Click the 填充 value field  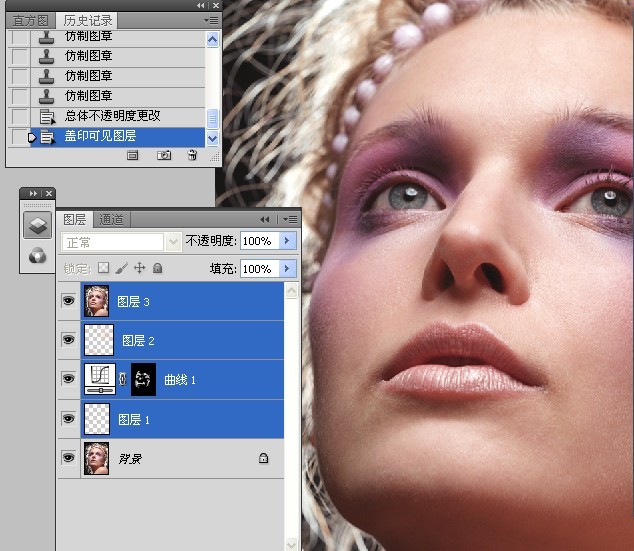[260, 268]
